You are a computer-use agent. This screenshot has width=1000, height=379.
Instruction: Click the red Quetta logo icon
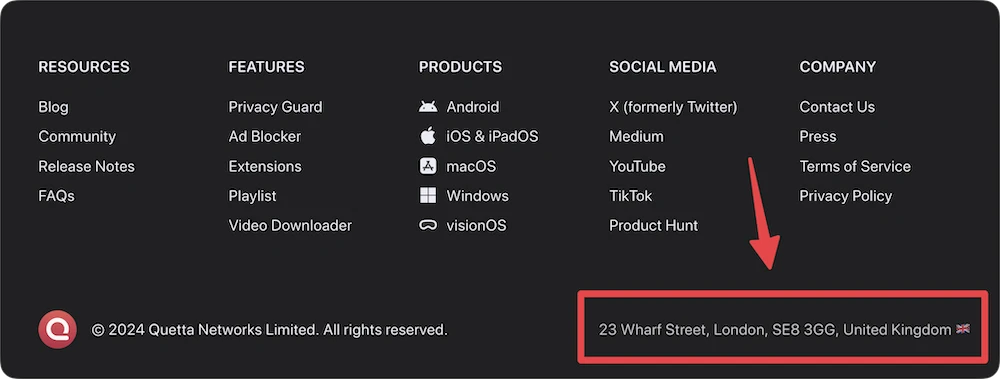(x=57, y=330)
